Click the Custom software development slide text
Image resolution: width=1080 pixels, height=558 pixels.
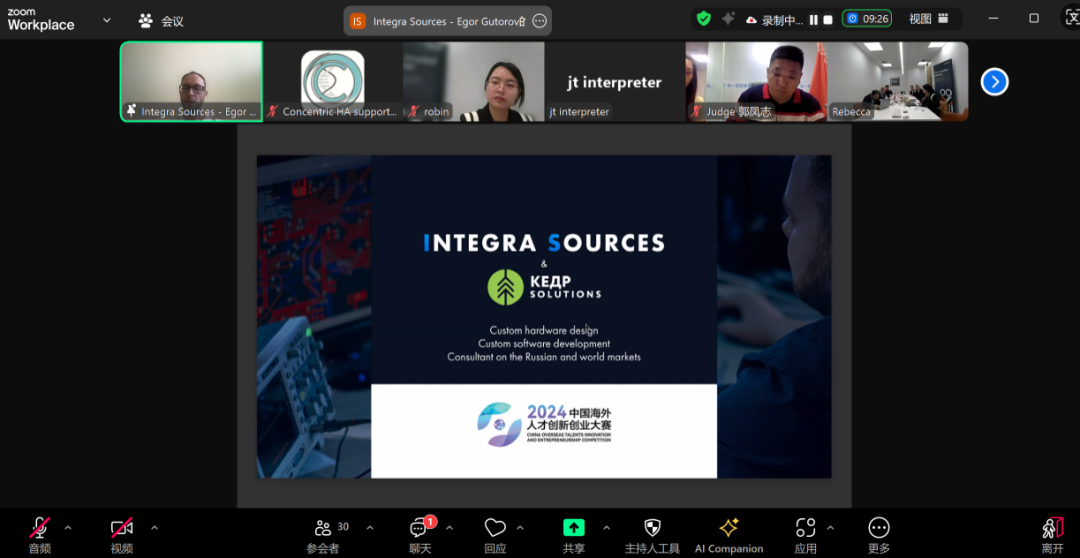[x=544, y=343]
